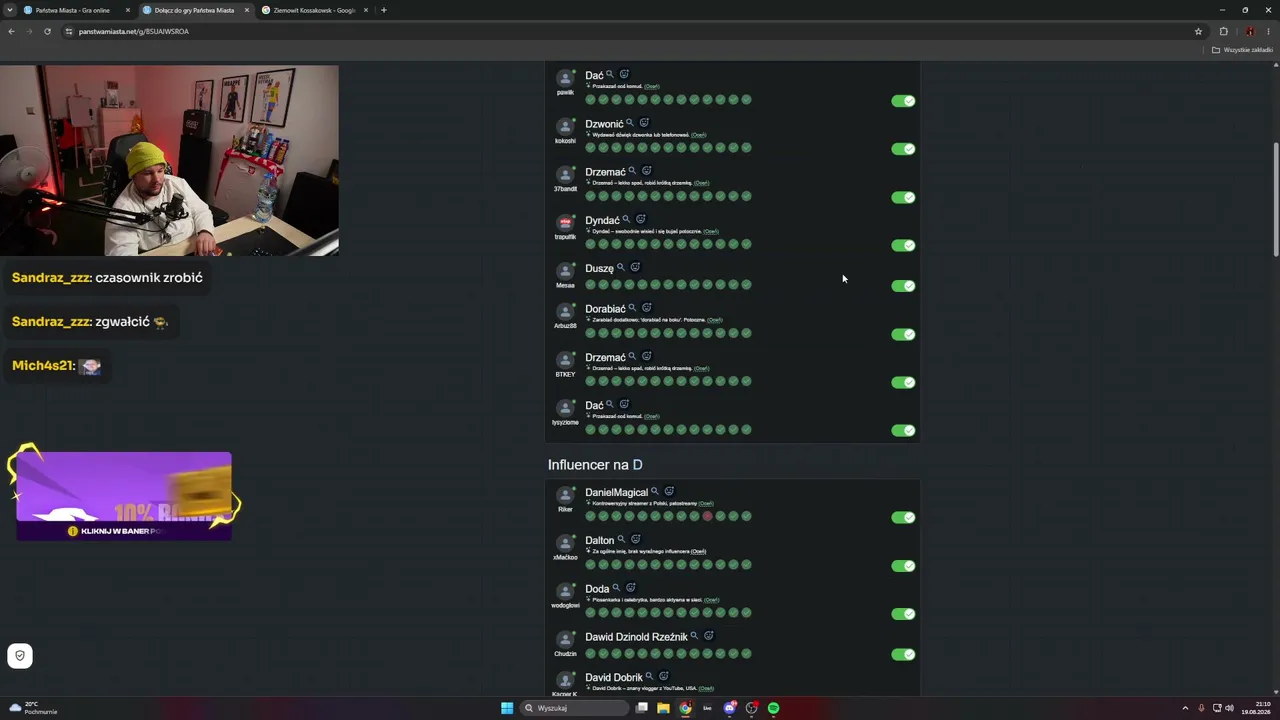This screenshot has width=1280, height=720.
Task: Search Dawid Dzinold Rzeźnik with magnifier icon
Action: coord(694,635)
